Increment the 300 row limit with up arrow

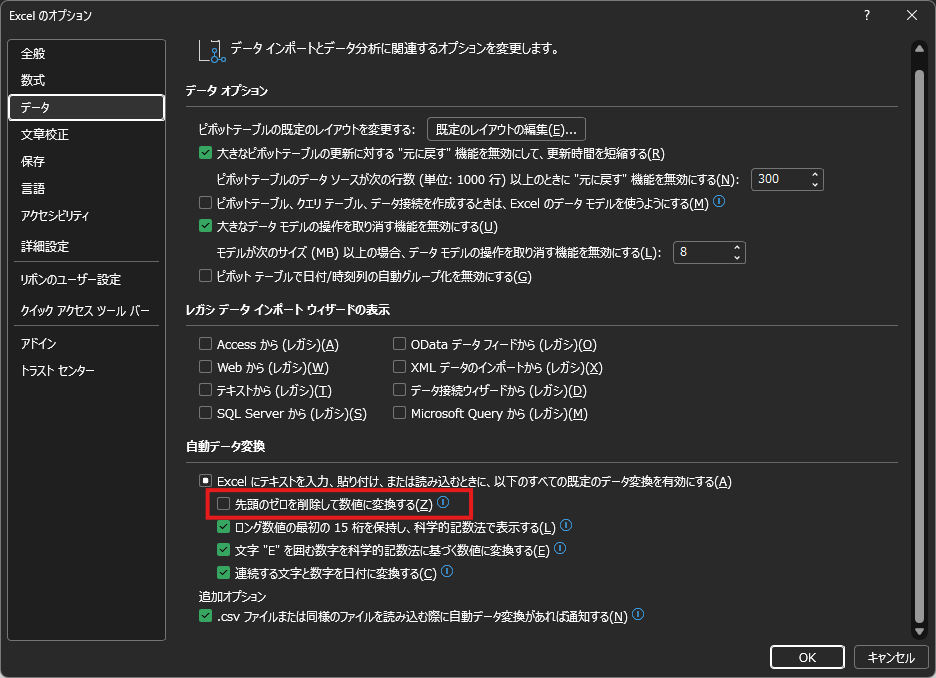point(815,174)
